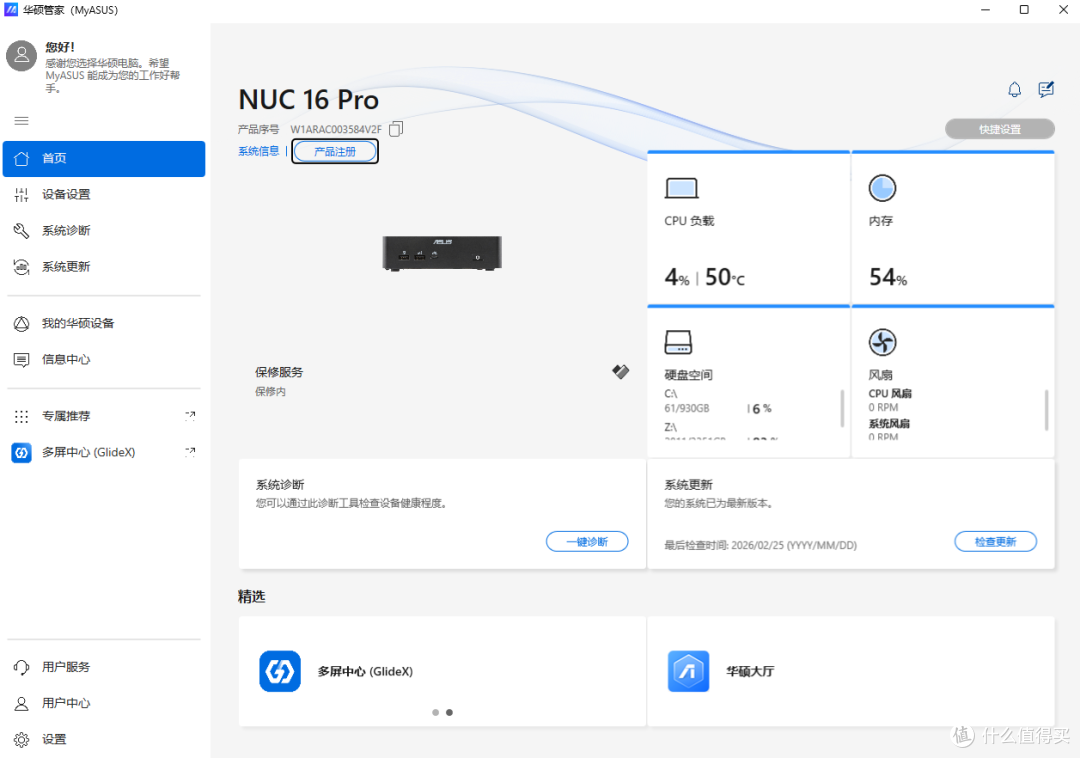Copy the product serial number

click(396, 129)
